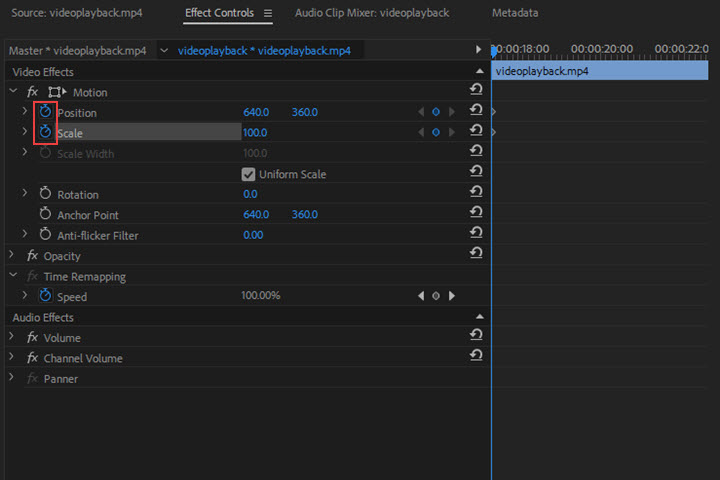Click the Speed stopwatch icon

click(45, 296)
